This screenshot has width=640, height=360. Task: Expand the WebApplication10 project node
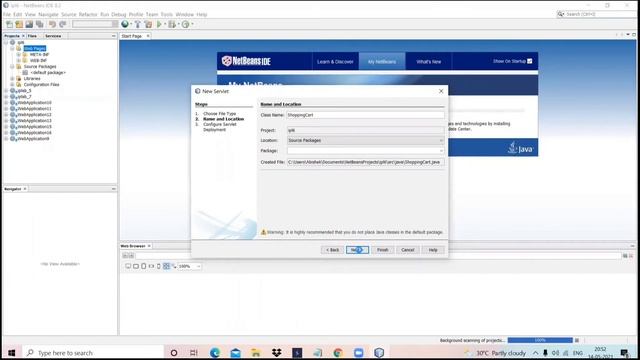tap(6, 103)
